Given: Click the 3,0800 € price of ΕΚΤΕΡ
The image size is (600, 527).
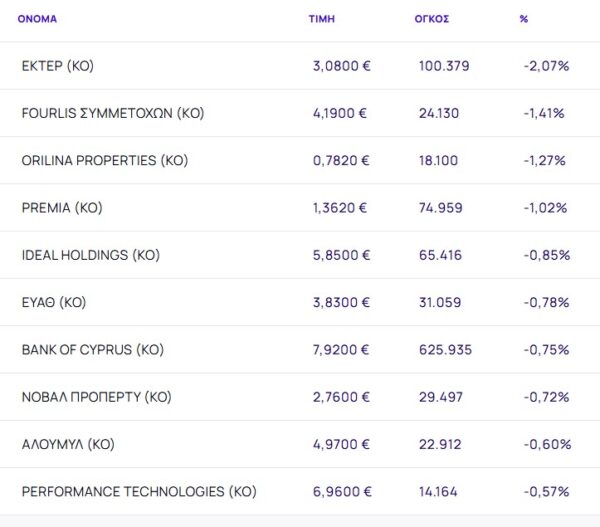Looking at the screenshot, I should [342, 66].
